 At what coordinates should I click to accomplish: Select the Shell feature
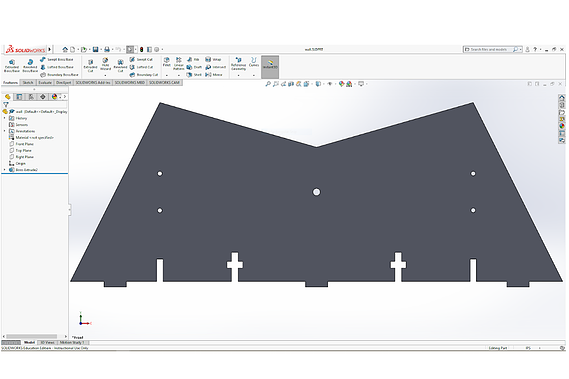[194, 75]
